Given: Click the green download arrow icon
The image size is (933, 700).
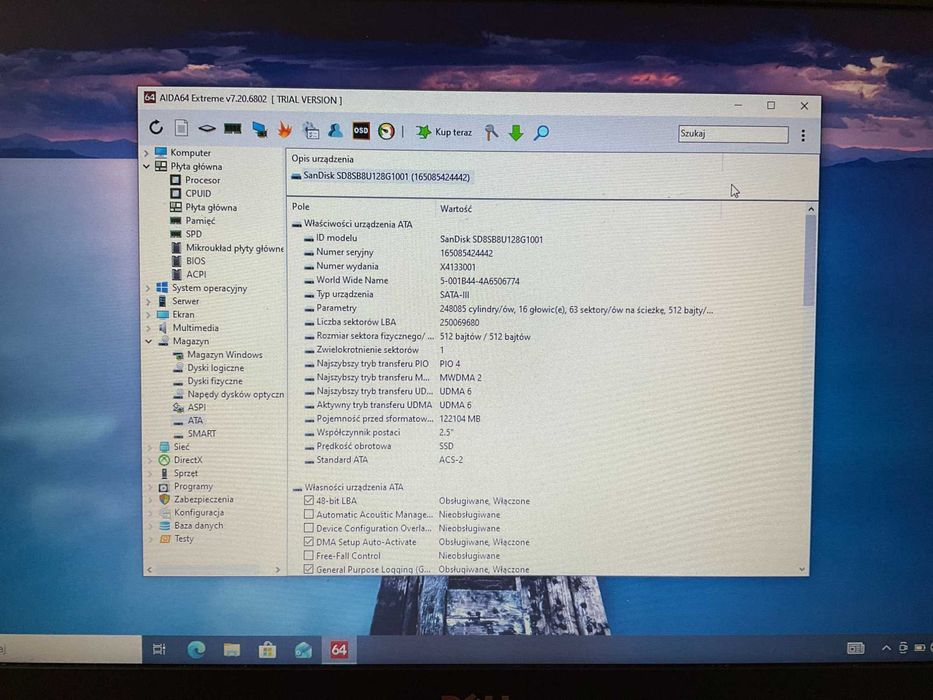Looking at the screenshot, I should click(x=516, y=133).
